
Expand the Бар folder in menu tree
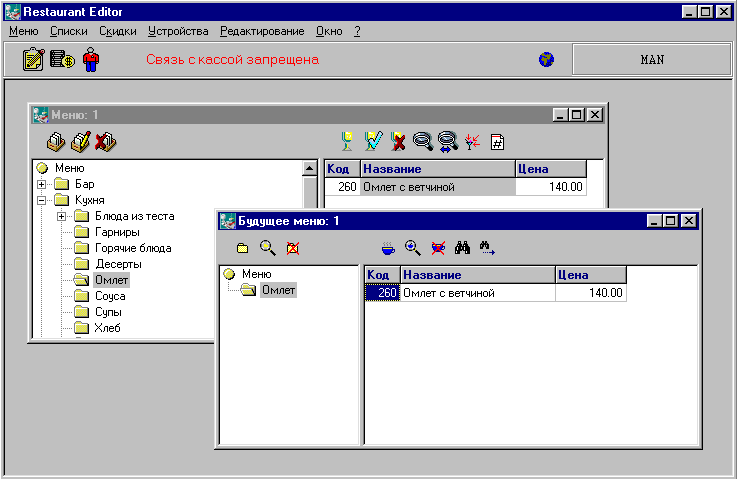(x=41, y=184)
